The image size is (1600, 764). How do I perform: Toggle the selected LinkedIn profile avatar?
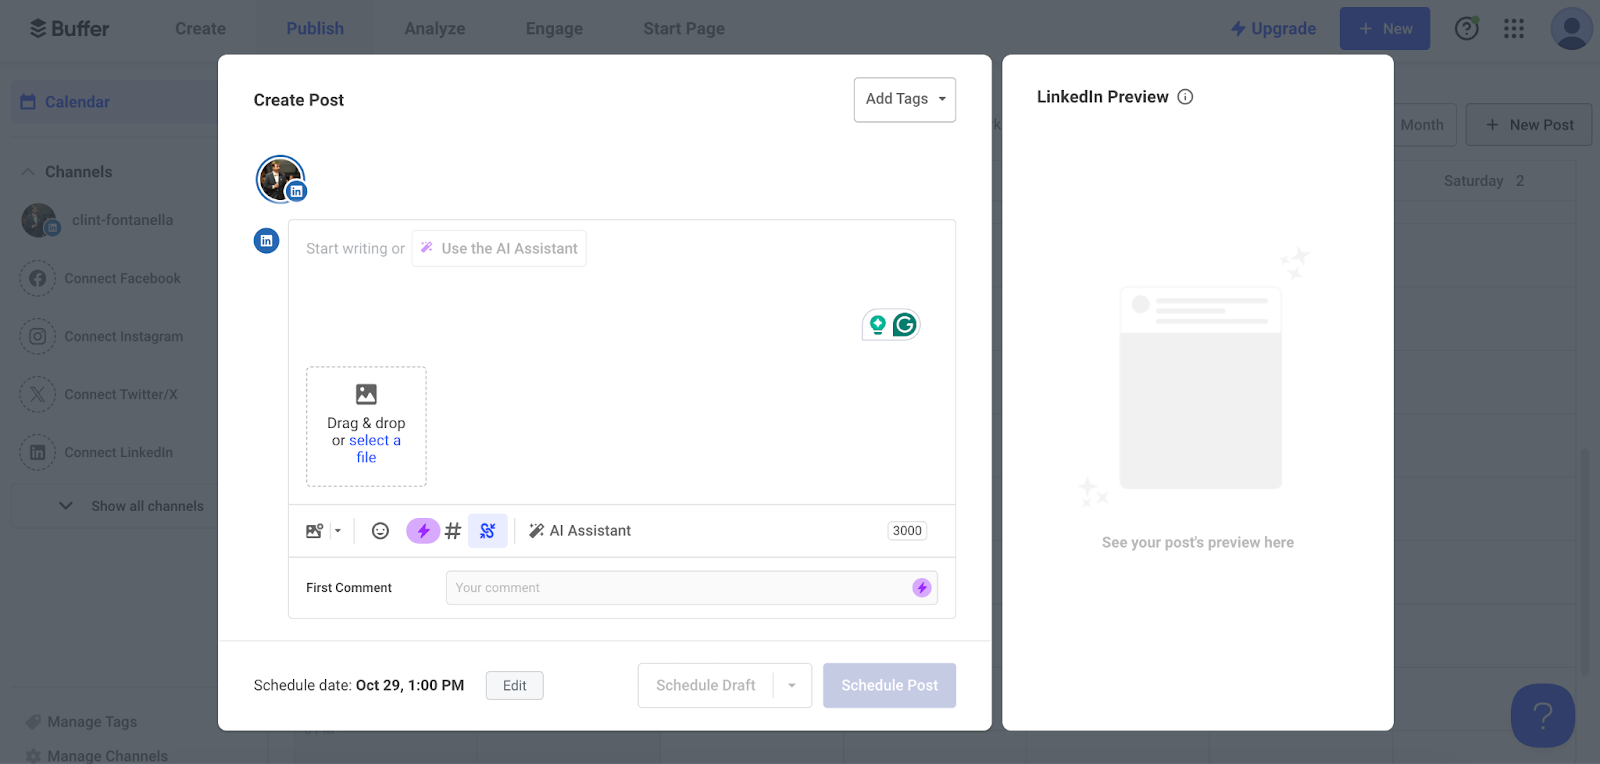[x=281, y=180]
